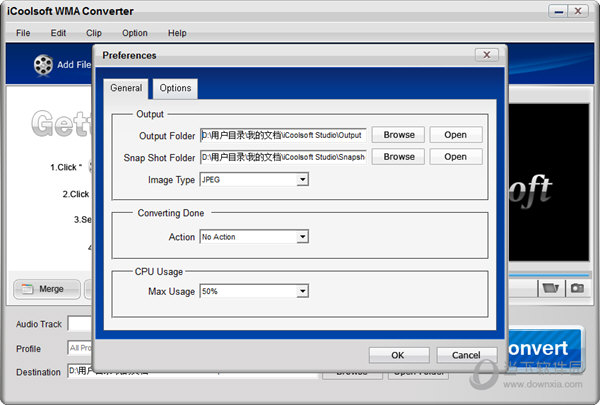
Task: Browse for the Snap Shot Folder
Action: pos(398,157)
